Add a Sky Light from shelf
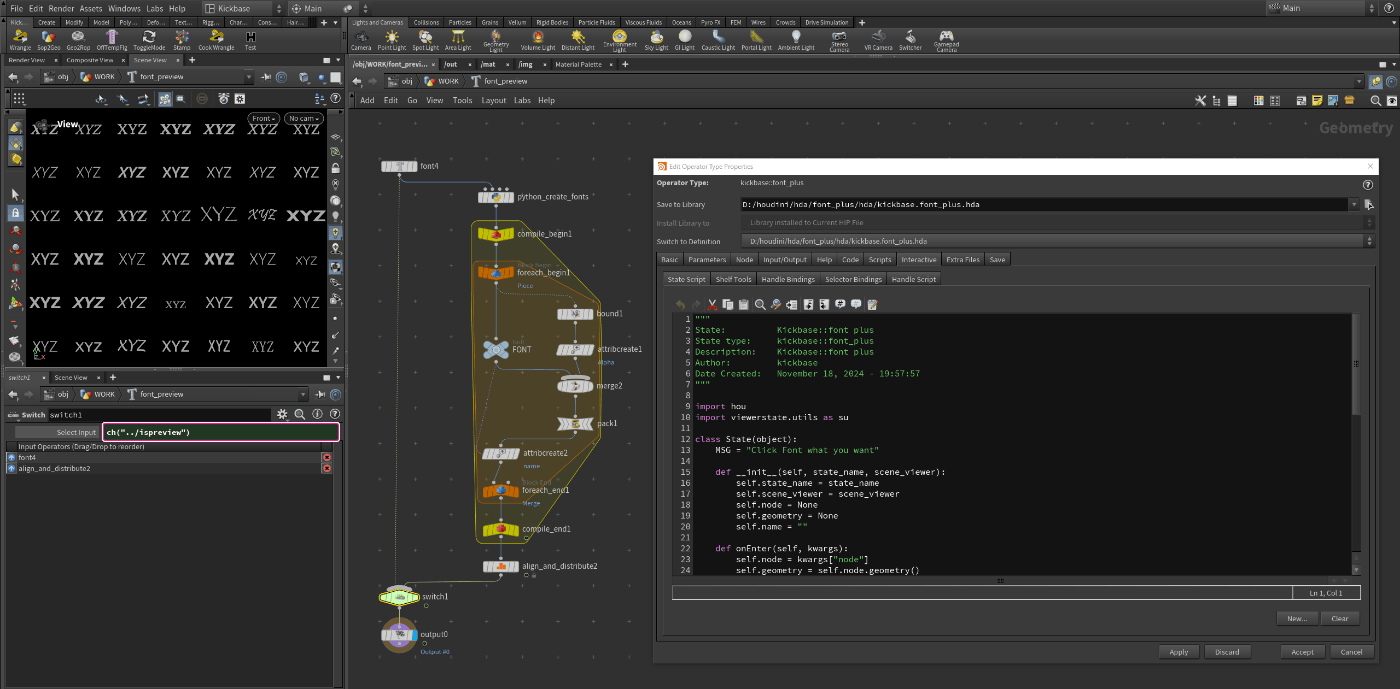 coord(656,40)
